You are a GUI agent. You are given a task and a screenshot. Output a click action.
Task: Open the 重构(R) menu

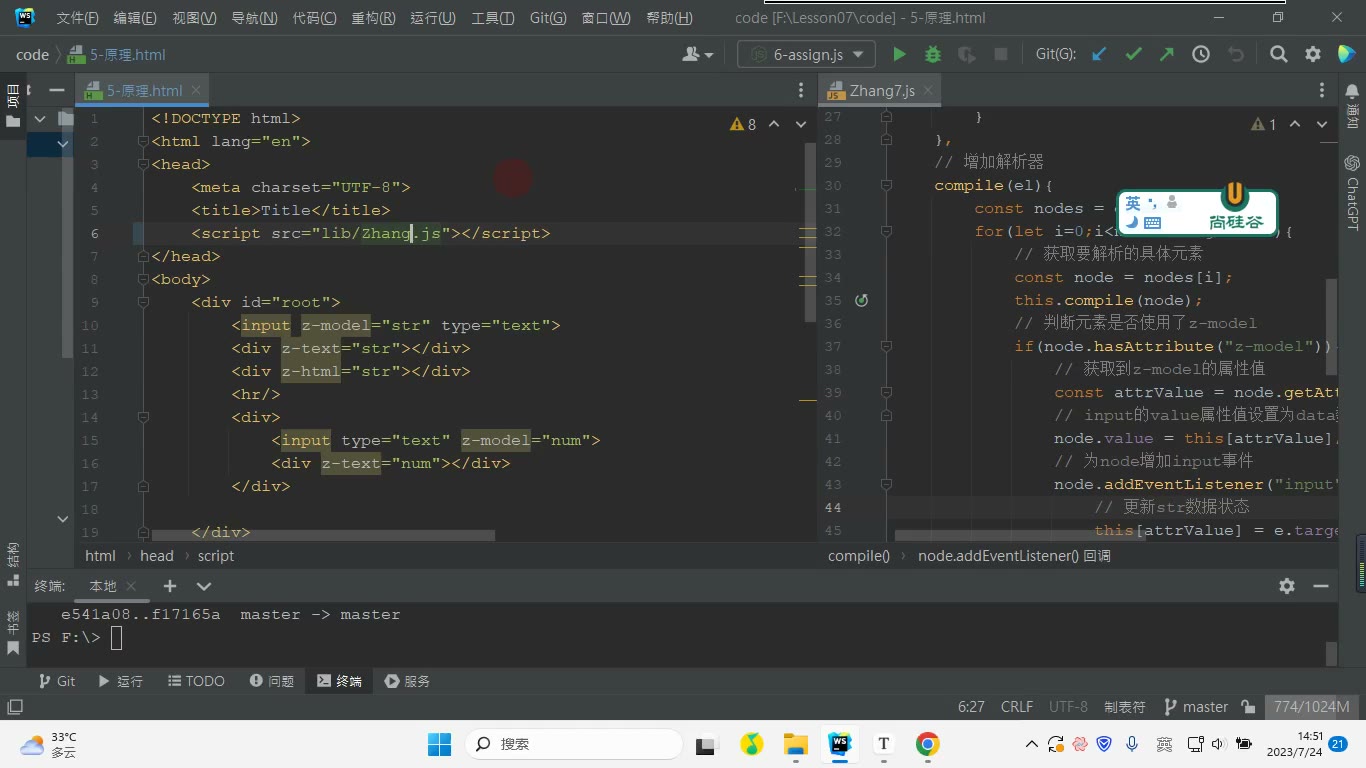pos(373,18)
